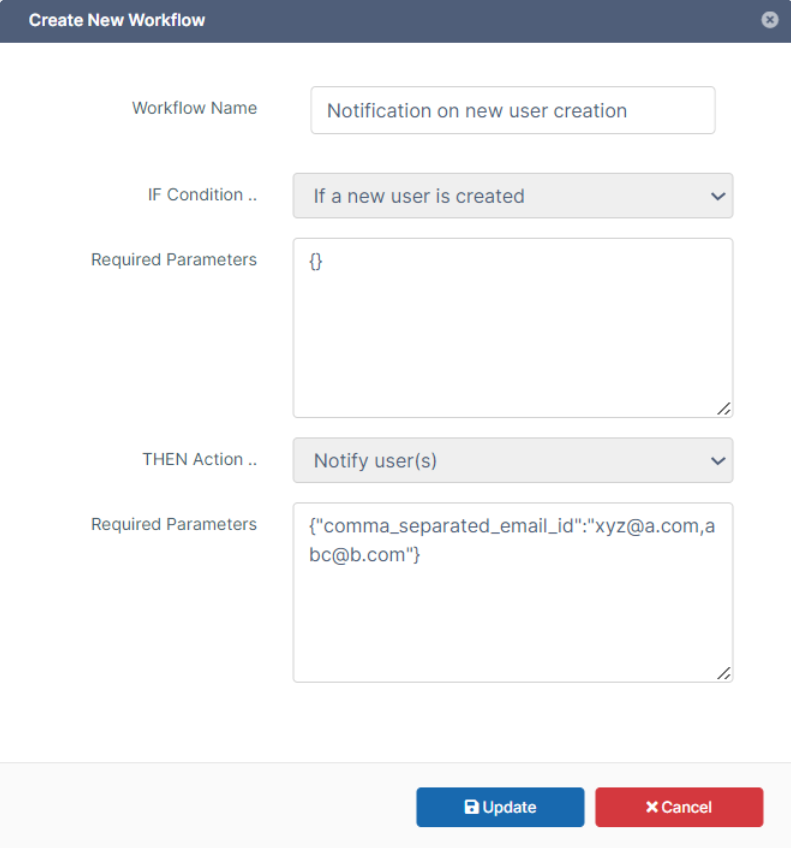The height and width of the screenshot is (848, 791).
Task: Click the textarea containing email addresses
Action: click(x=512, y=592)
